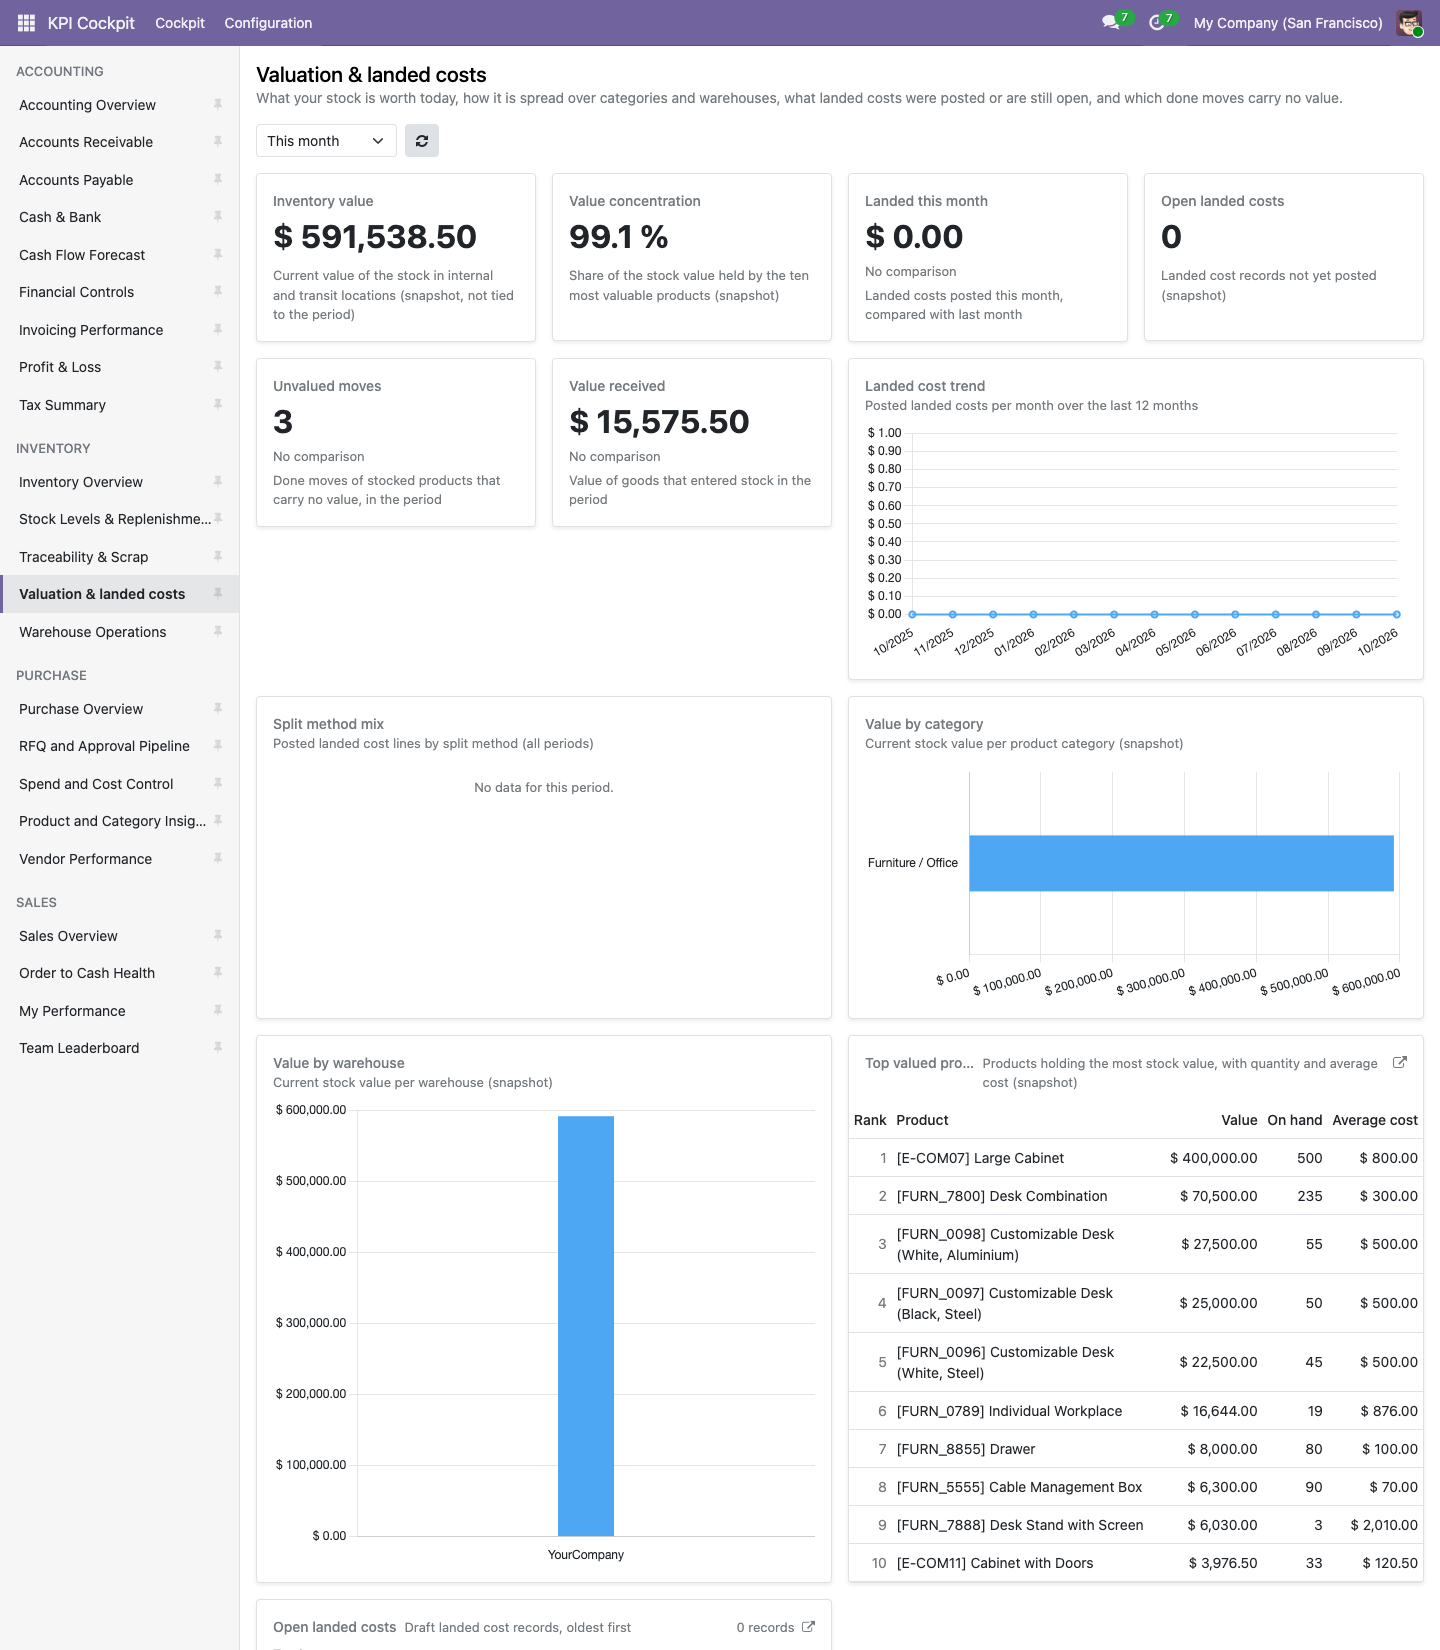
Task: Open the Configuration menu
Action: point(268,23)
